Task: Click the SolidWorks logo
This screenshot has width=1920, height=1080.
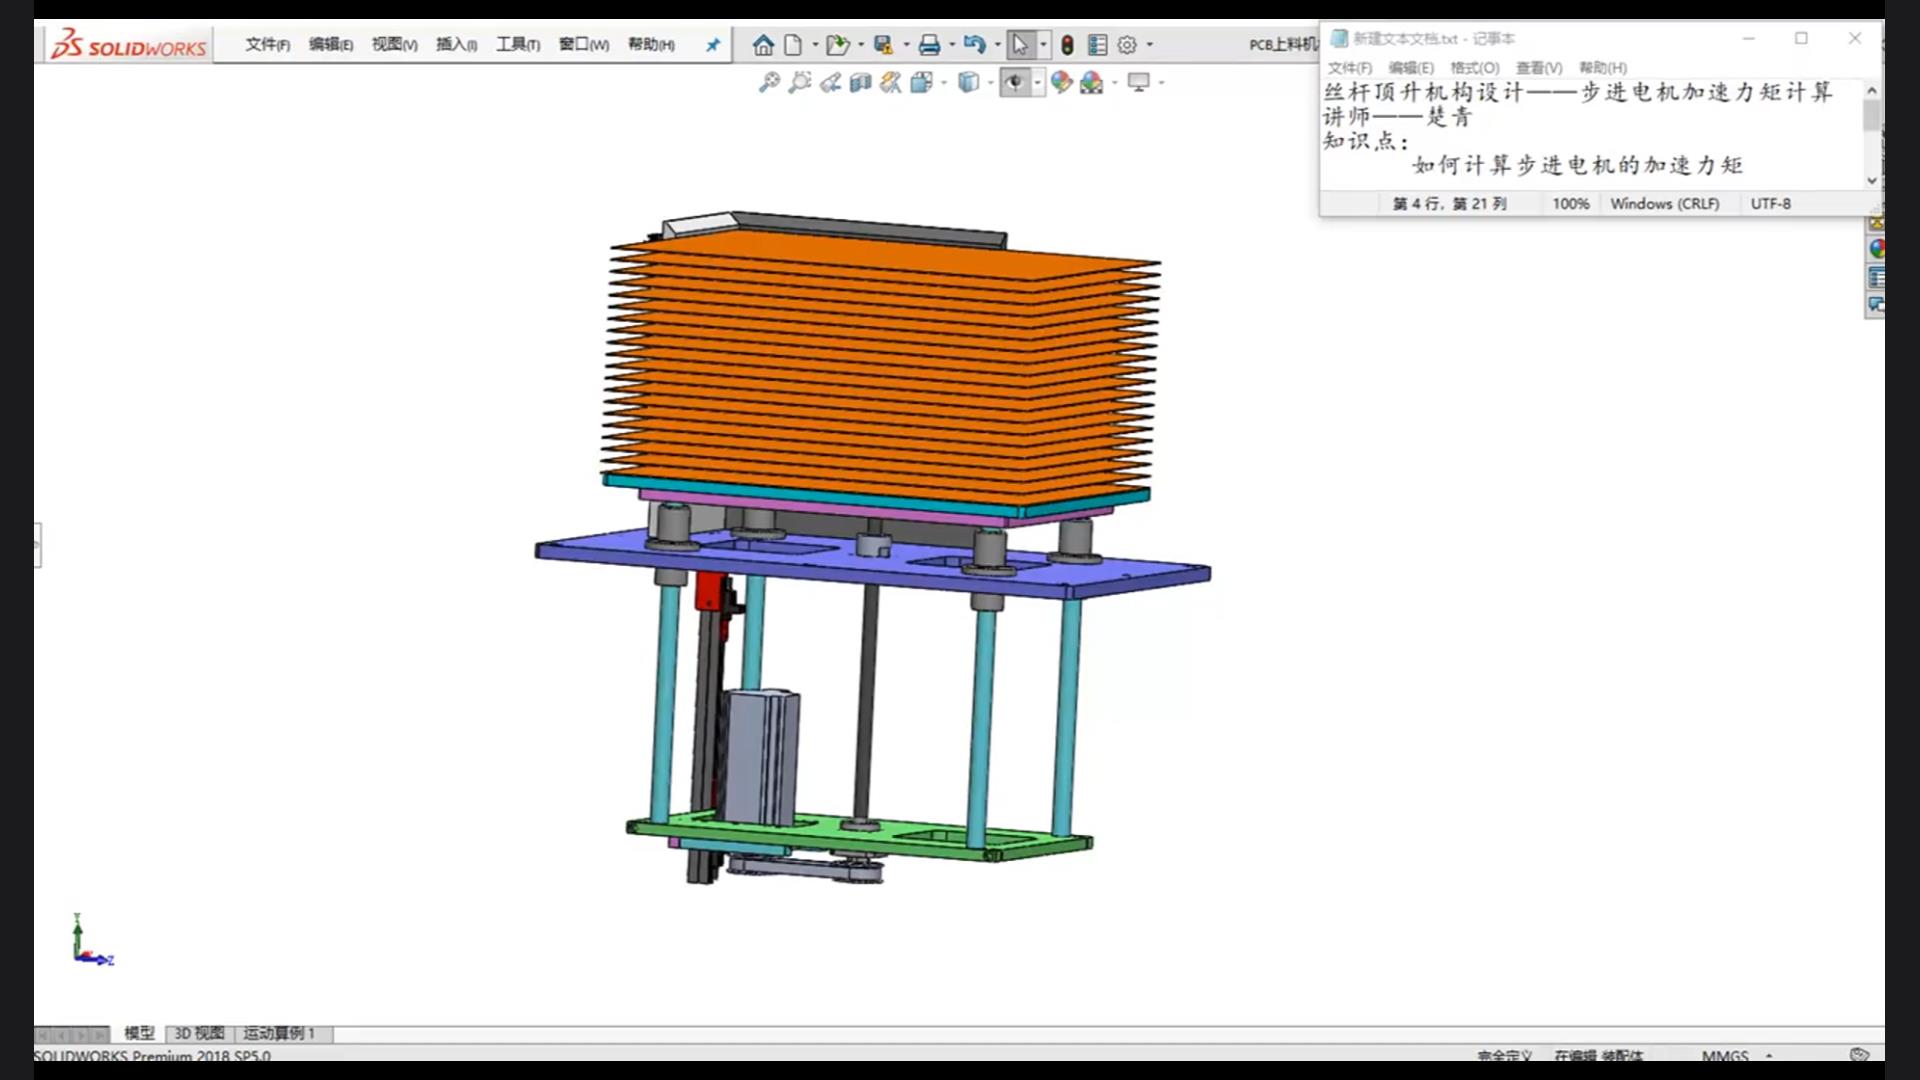Action: (x=128, y=45)
